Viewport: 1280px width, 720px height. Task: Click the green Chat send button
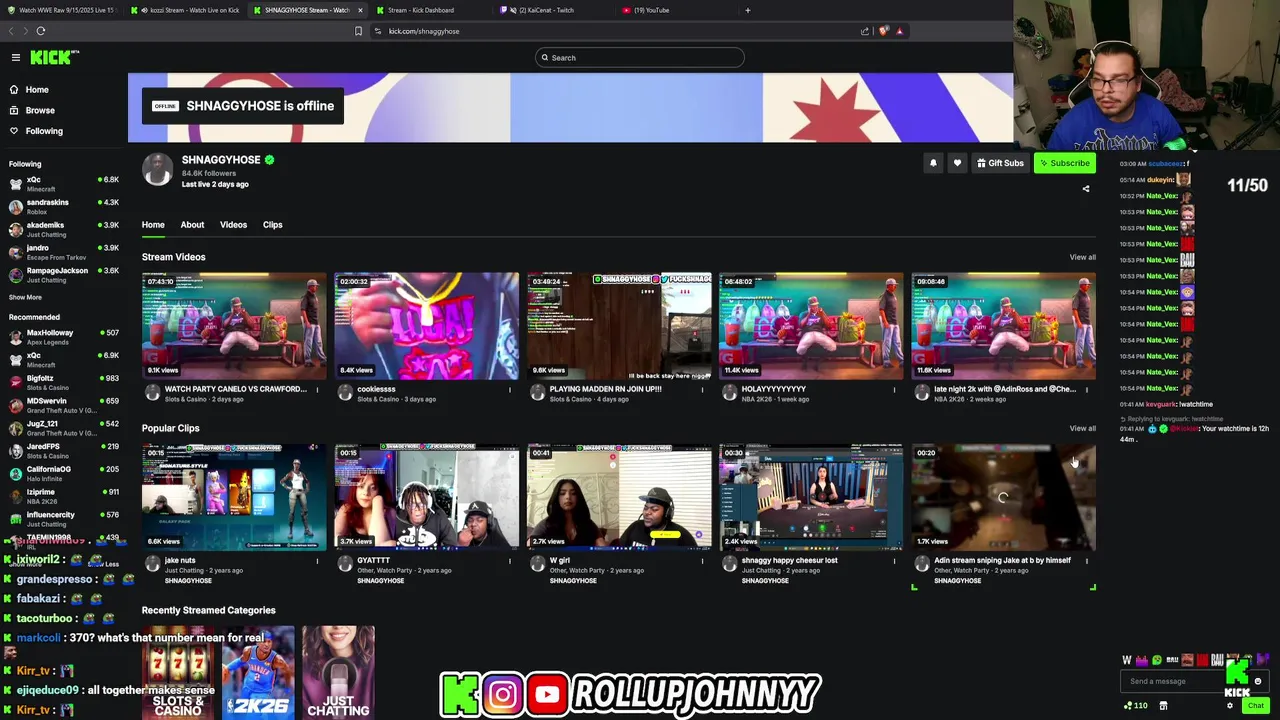pyautogui.click(x=1256, y=706)
